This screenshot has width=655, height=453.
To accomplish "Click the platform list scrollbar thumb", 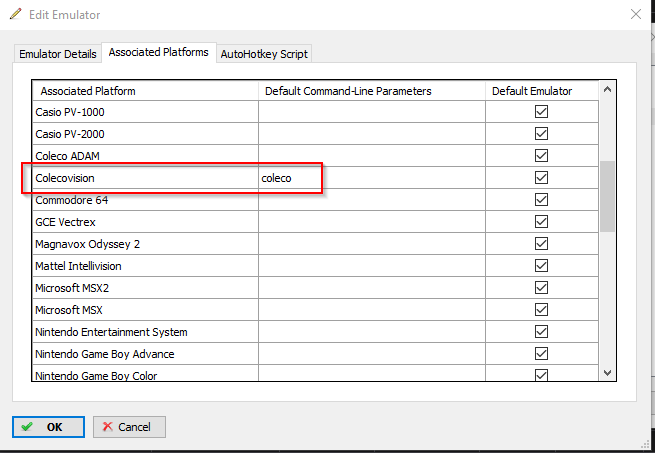I will 607,196.
